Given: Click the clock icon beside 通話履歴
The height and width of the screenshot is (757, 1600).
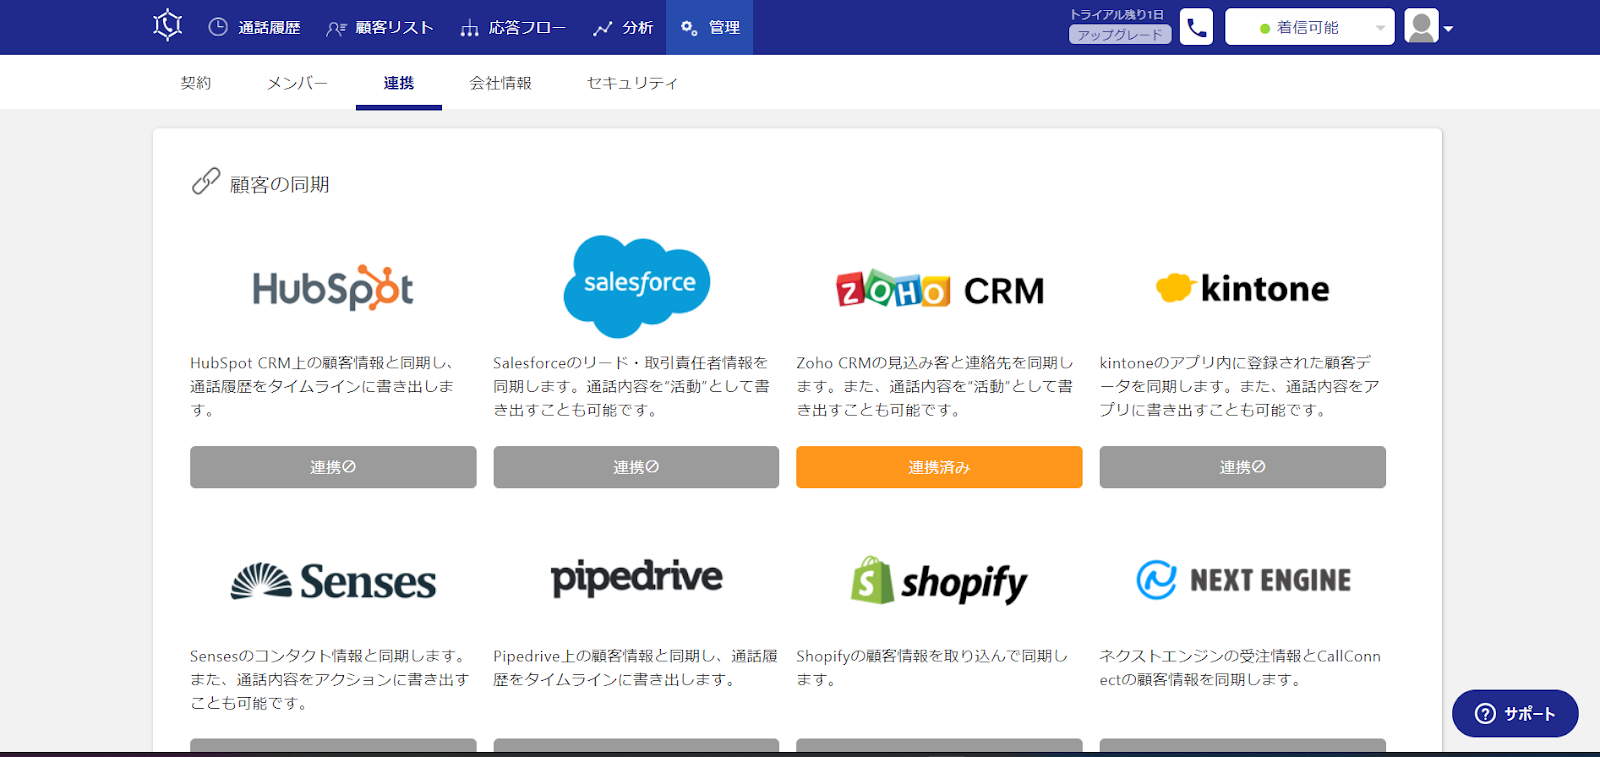Looking at the screenshot, I should pos(218,27).
